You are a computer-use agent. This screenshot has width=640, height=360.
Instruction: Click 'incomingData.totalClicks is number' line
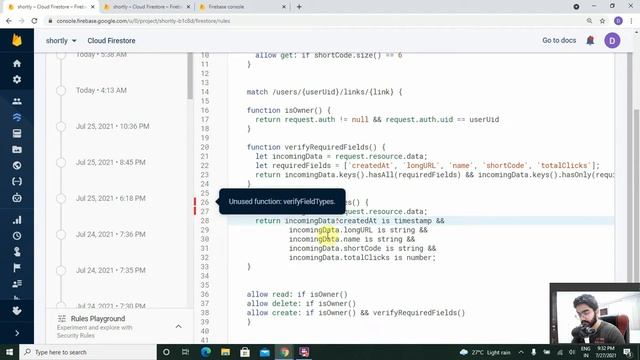pos(362,258)
